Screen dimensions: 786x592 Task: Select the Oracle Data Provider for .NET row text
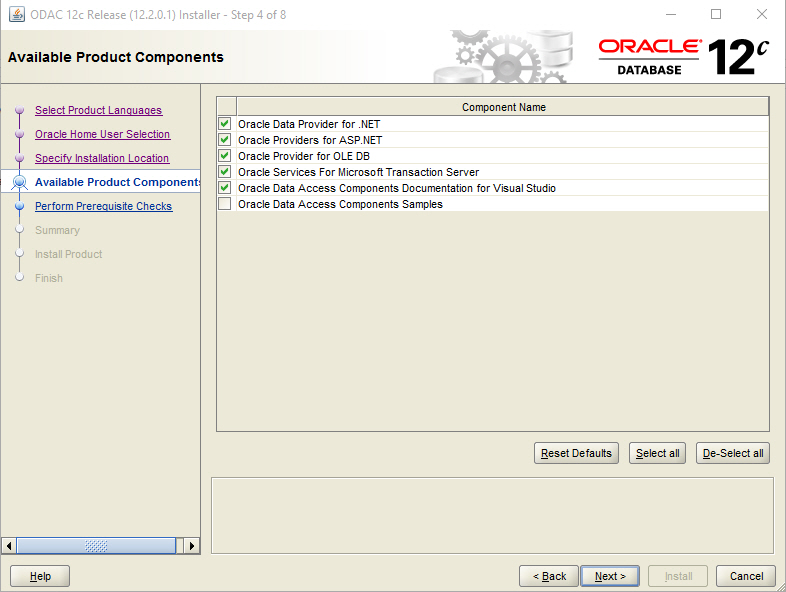coord(309,124)
